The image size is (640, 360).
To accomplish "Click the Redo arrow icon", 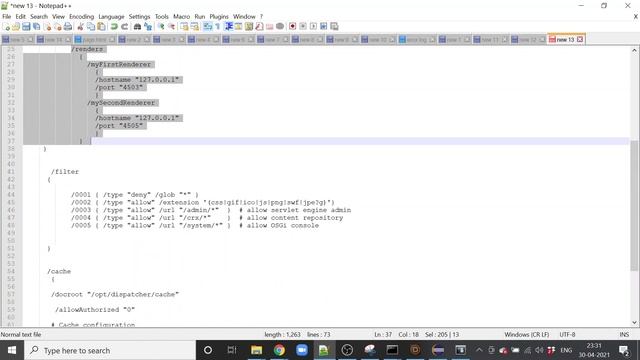I will click(124, 27).
